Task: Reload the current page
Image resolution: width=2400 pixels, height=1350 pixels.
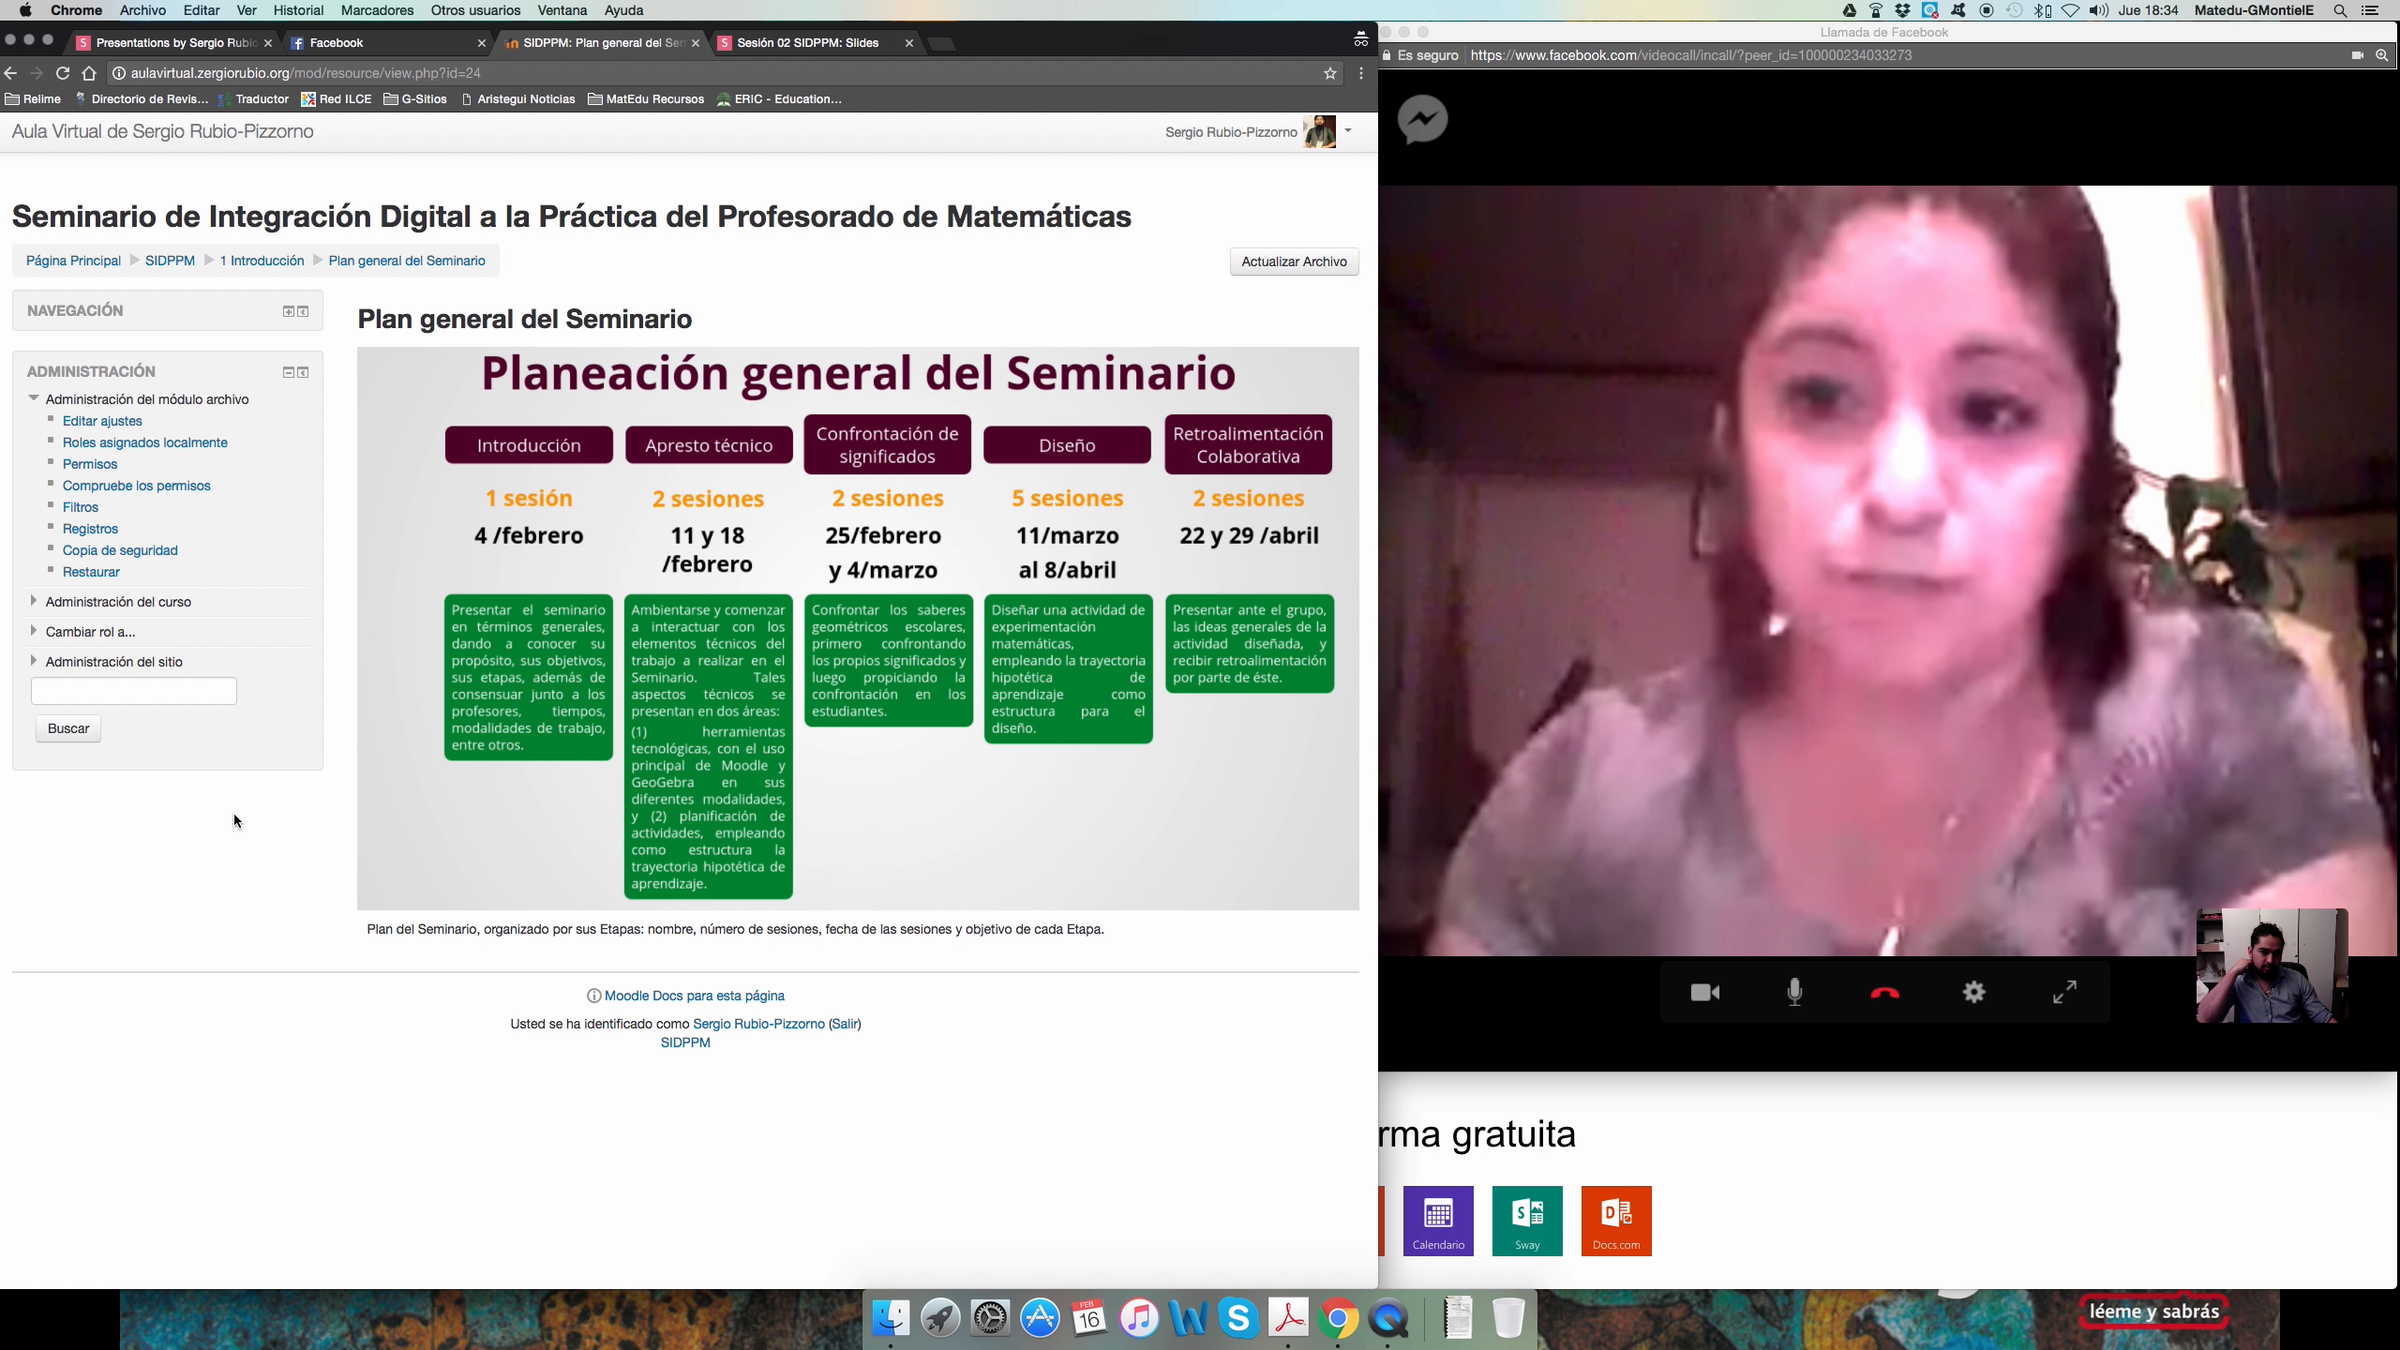Action: point(63,73)
